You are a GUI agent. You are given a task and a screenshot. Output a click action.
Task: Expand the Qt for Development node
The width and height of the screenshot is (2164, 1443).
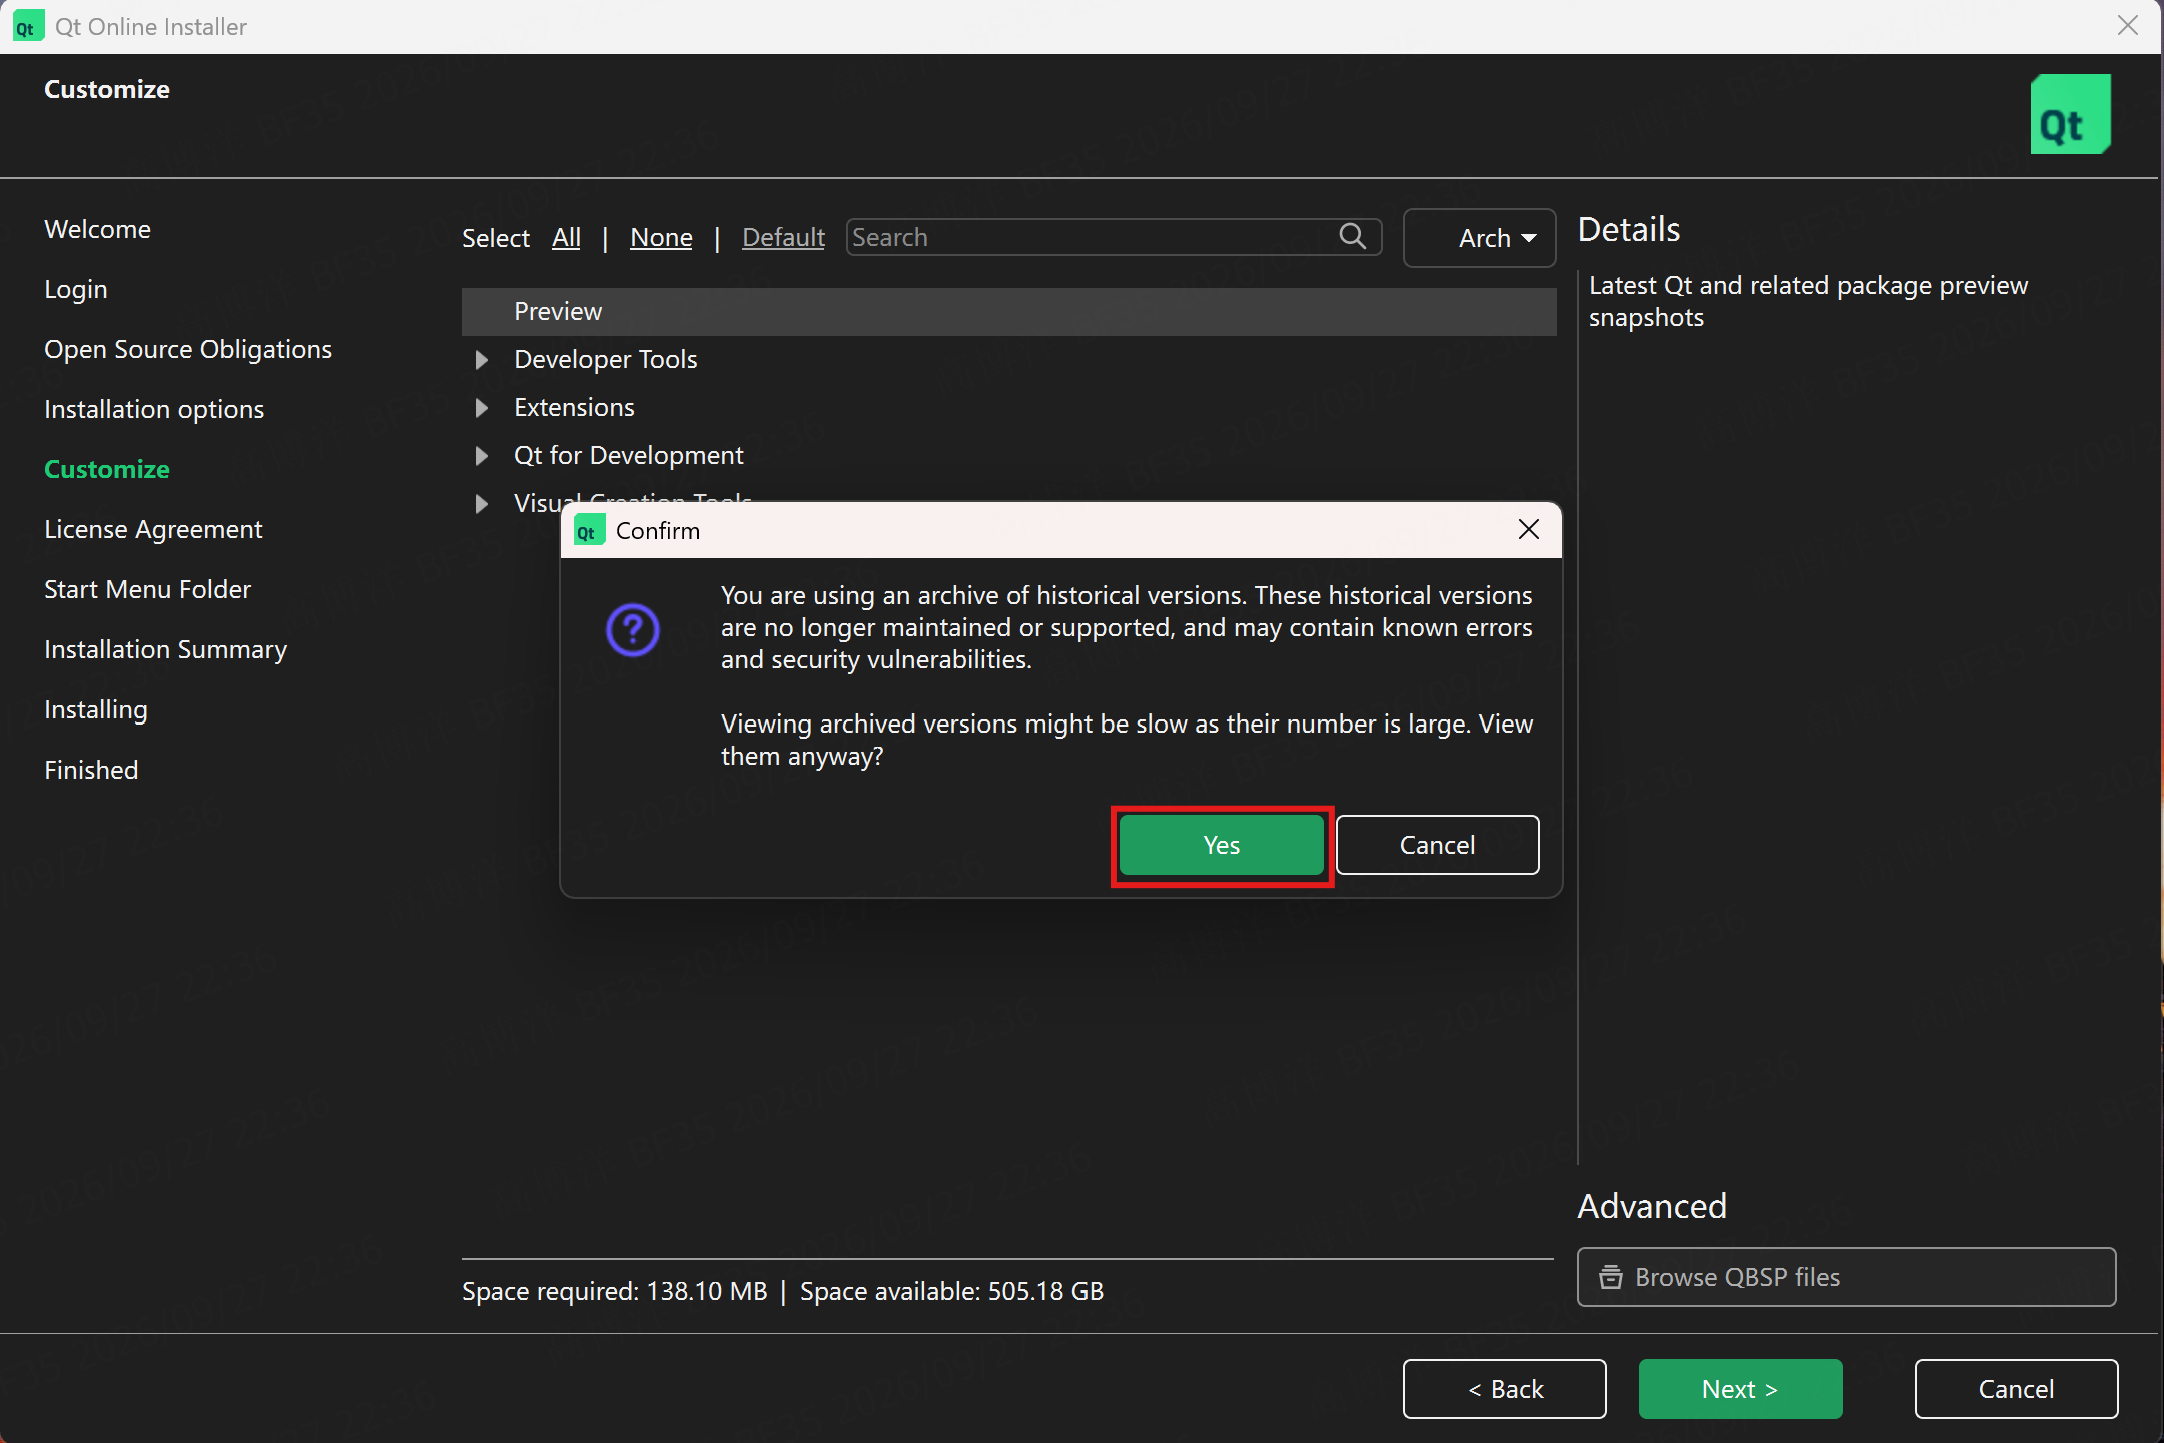click(482, 455)
